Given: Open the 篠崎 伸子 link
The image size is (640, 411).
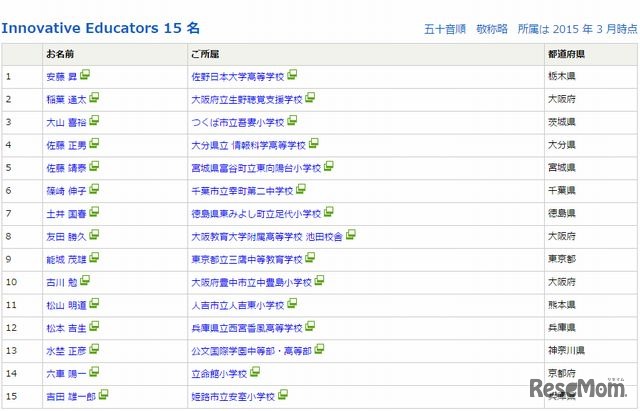Looking at the screenshot, I should [x=67, y=191].
